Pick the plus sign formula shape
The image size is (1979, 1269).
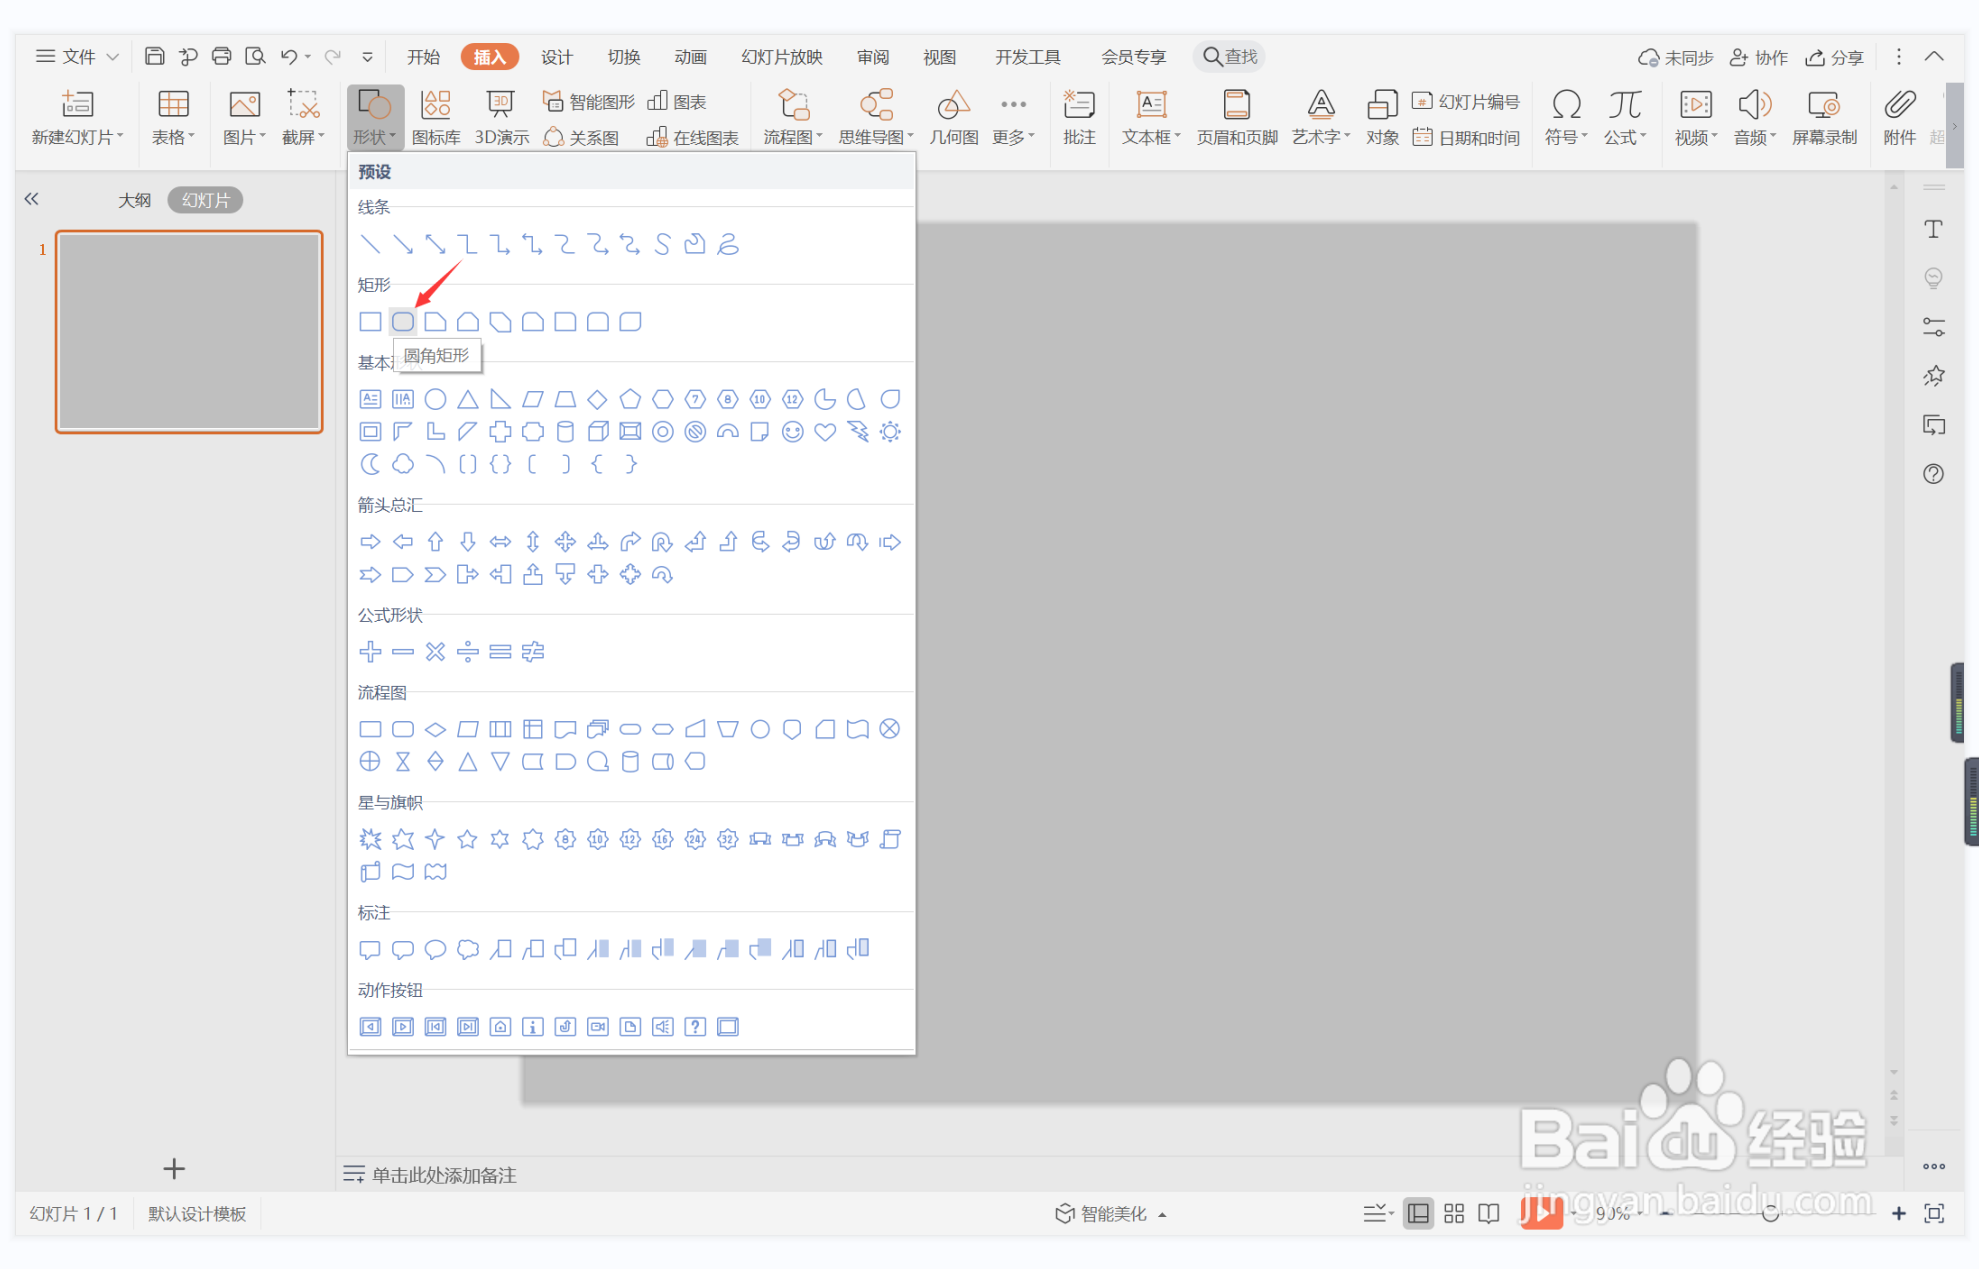(x=370, y=652)
